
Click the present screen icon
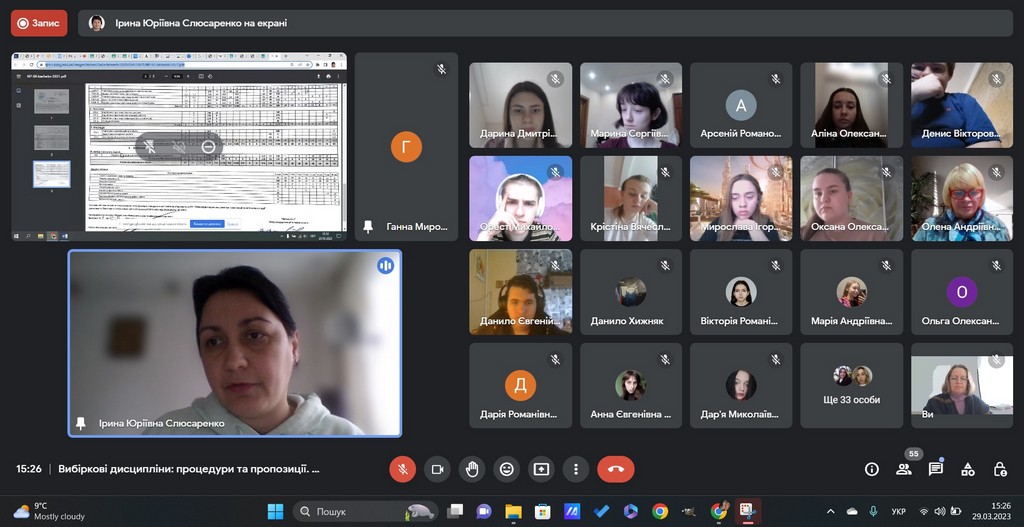pos(541,469)
